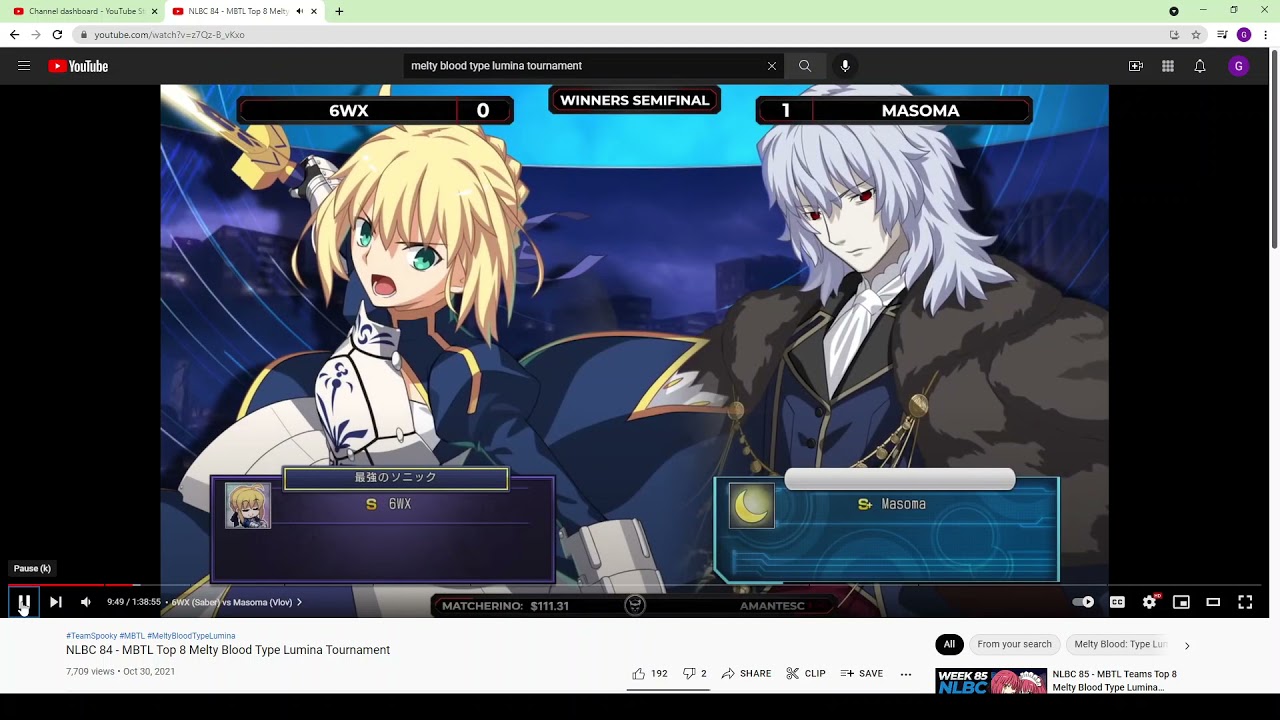Open the #MeltyBloodTypeLumina hashtag link
1280x720 pixels.
click(191, 636)
